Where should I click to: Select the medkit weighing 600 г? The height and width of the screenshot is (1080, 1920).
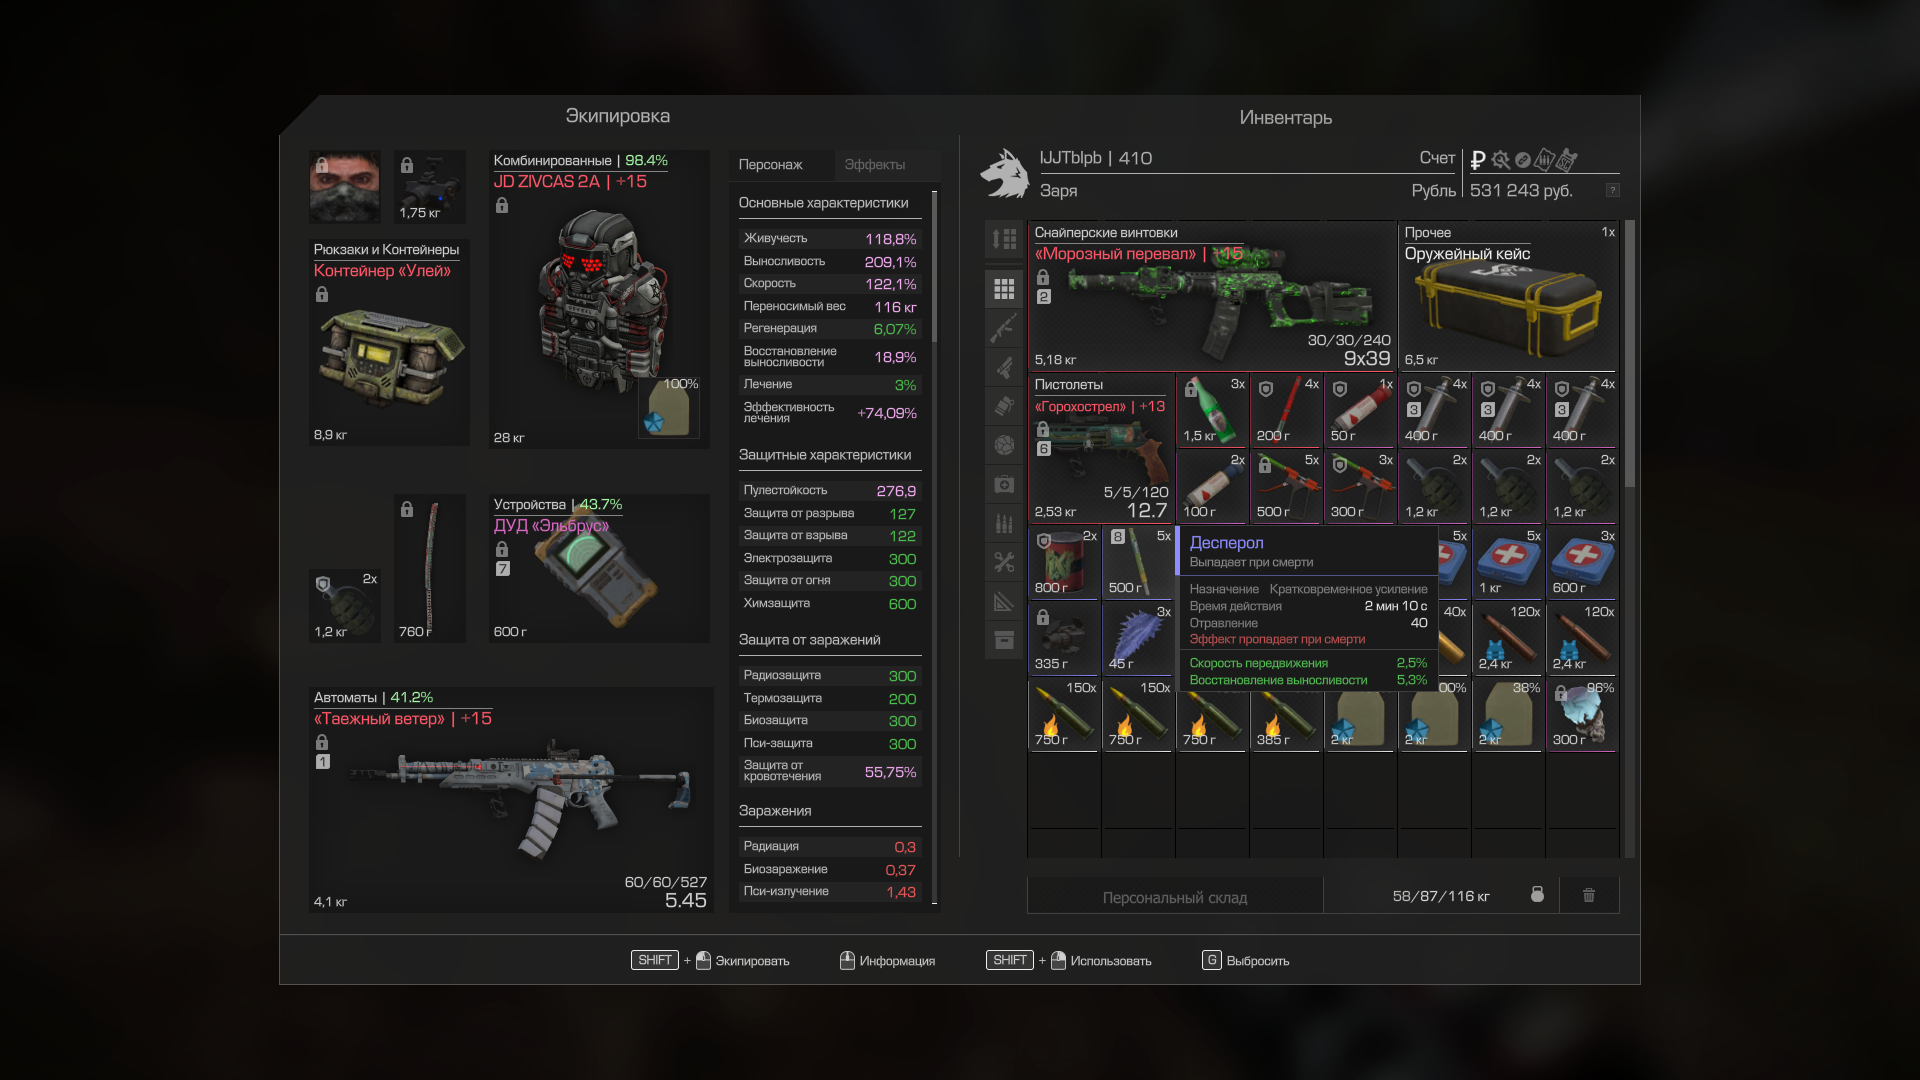pyautogui.click(x=1582, y=562)
